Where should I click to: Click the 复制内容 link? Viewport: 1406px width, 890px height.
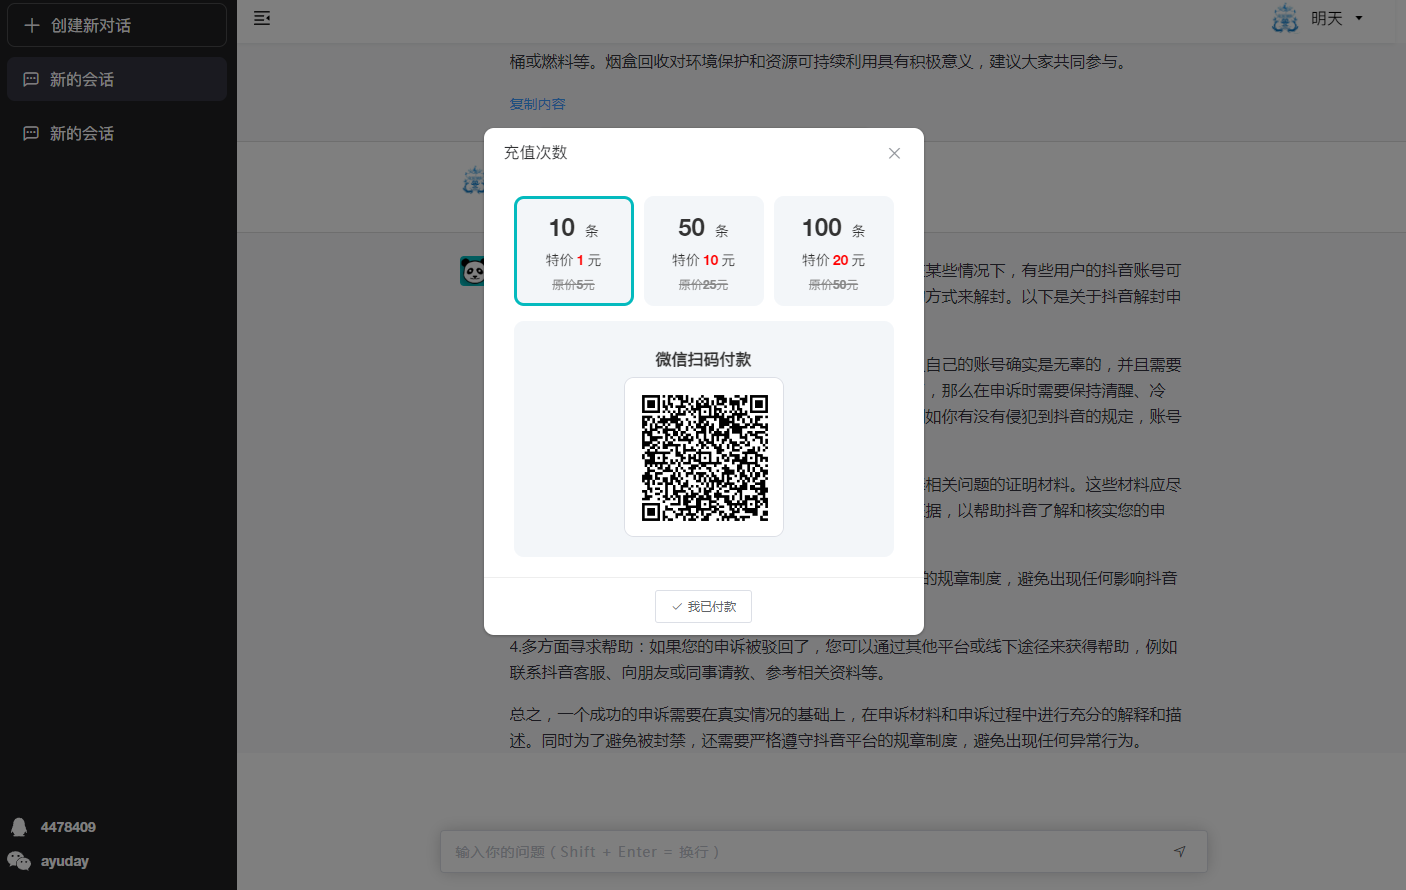[538, 104]
